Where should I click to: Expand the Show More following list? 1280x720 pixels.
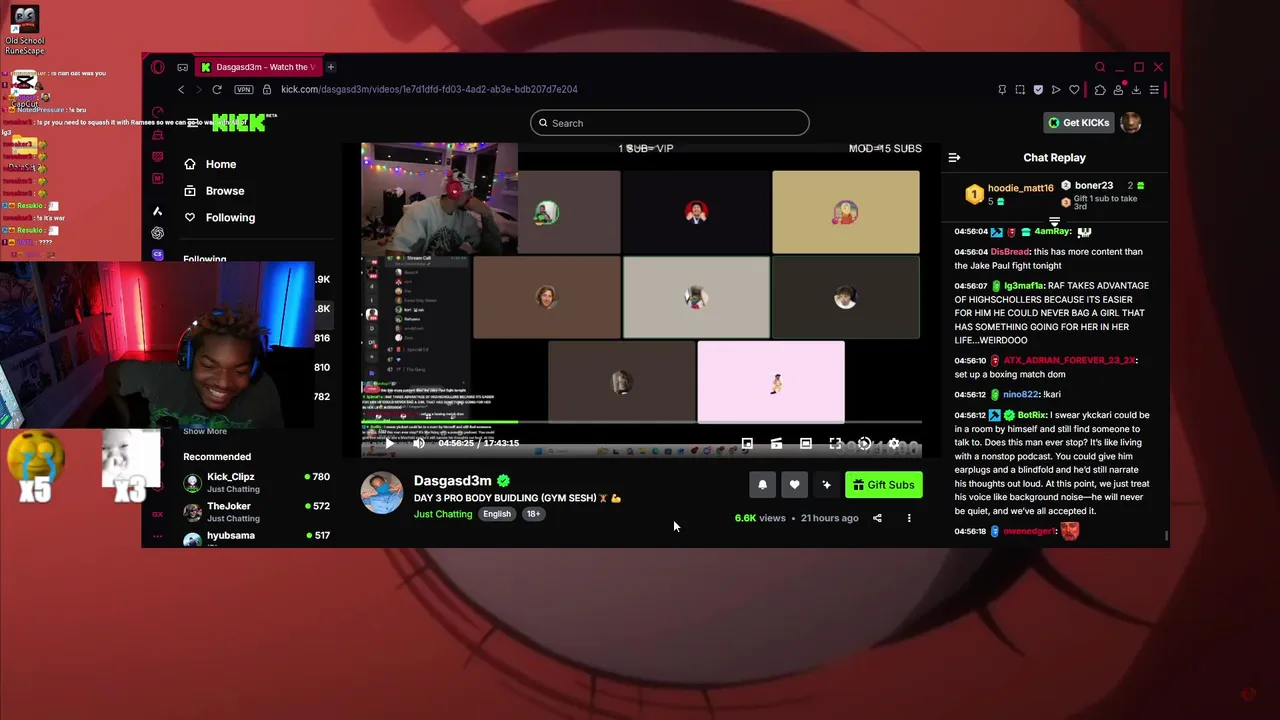click(205, 431)
